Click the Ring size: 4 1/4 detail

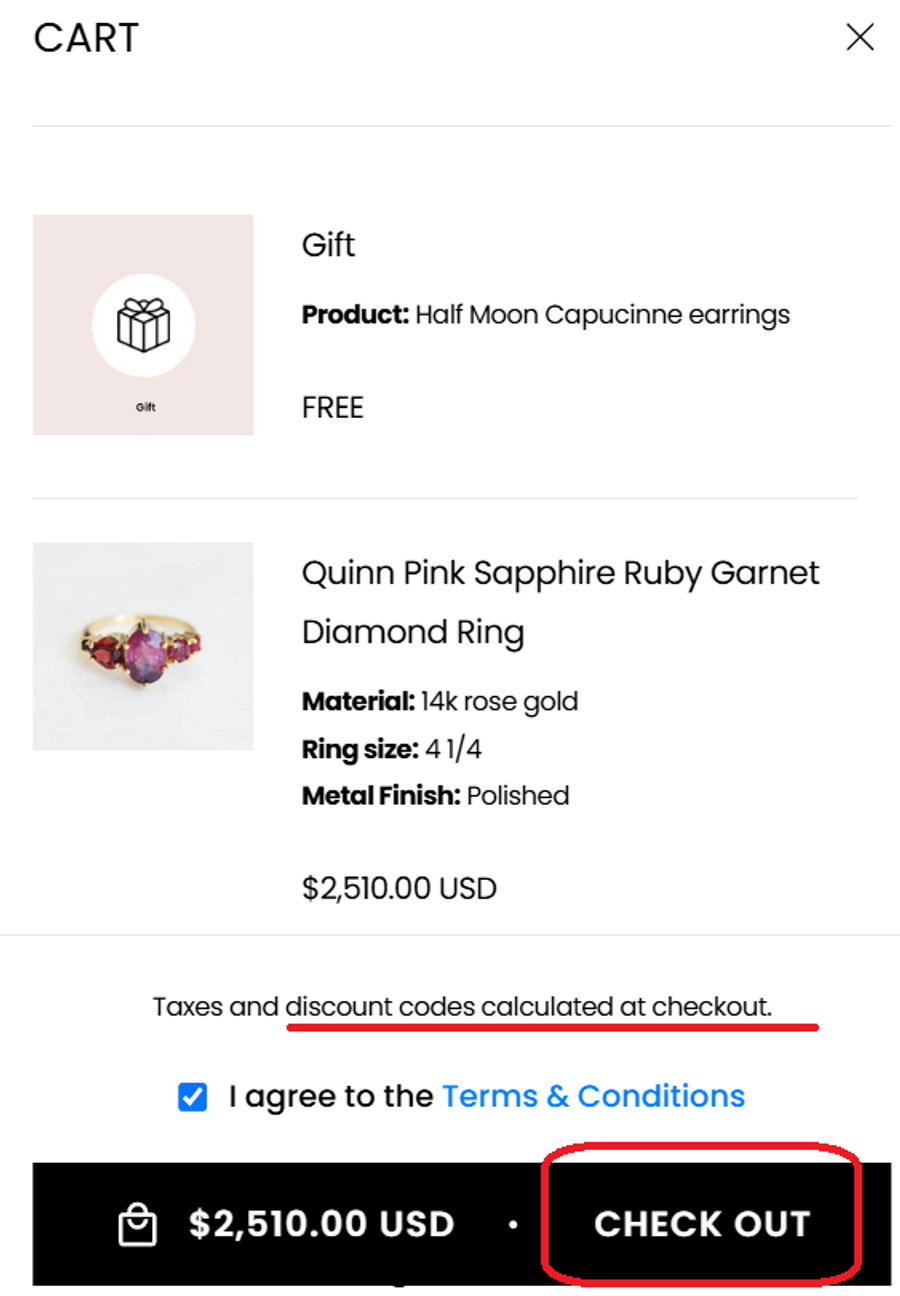[399, 749]
